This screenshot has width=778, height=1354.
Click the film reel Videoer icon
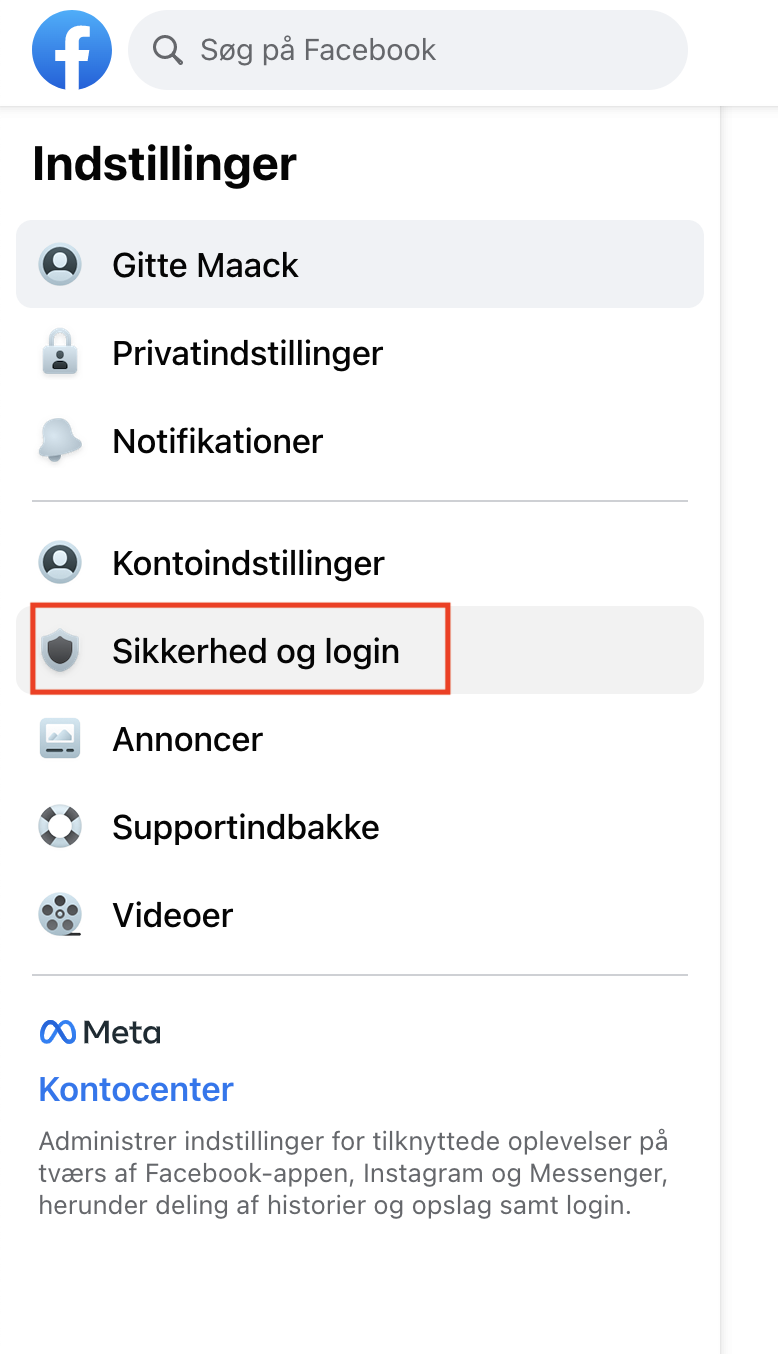pos(60,915)
